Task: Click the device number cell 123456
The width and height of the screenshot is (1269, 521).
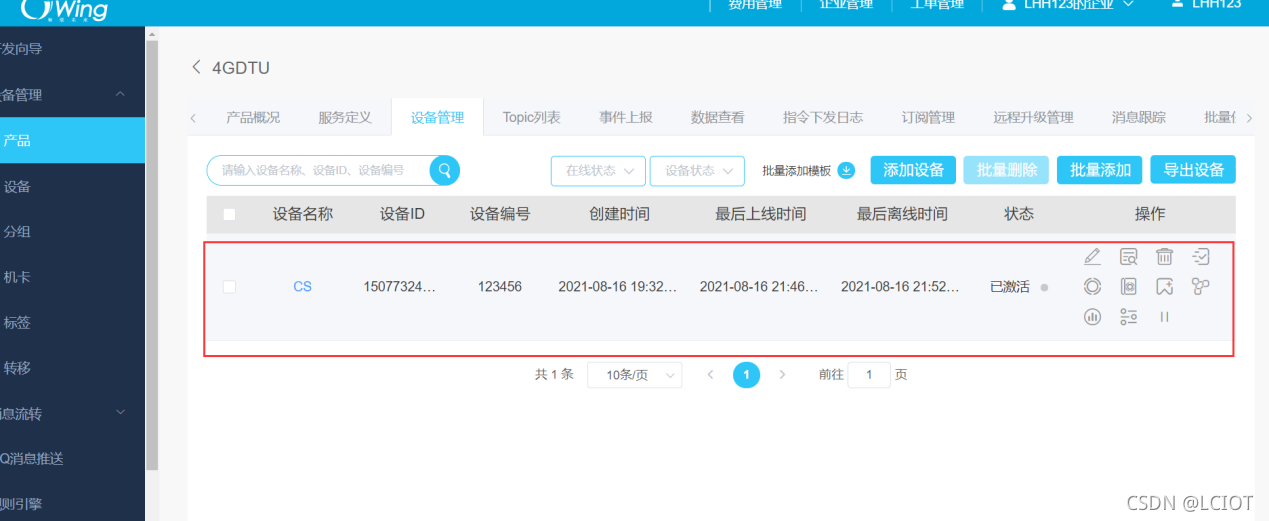Action: pyautogui.click(x=500, y=287)
